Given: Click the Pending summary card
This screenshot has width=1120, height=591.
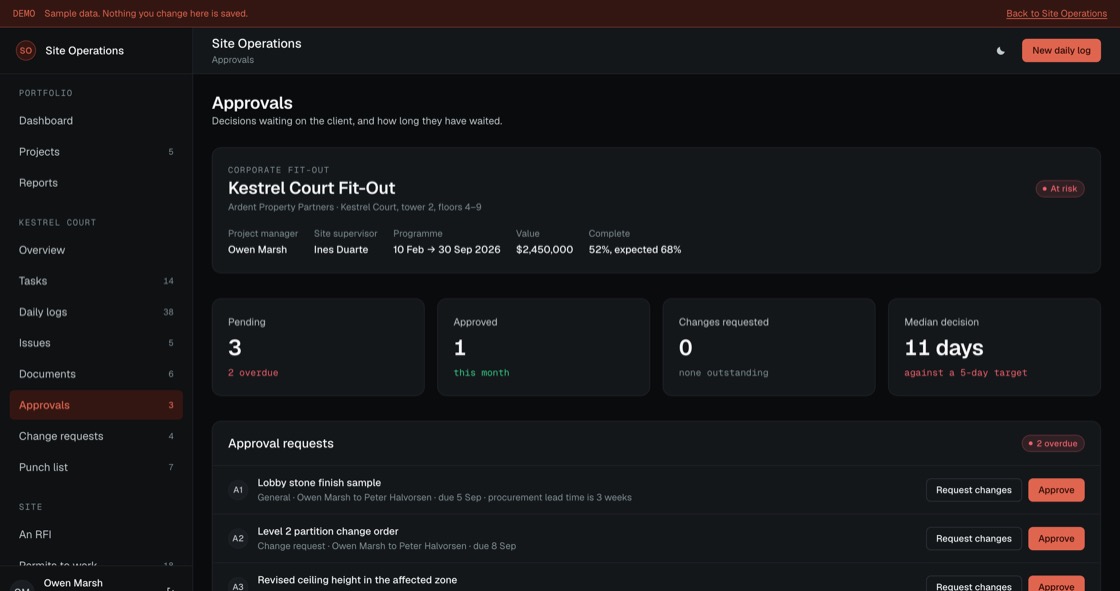Looking at the screenshot, I should point(319,347).
